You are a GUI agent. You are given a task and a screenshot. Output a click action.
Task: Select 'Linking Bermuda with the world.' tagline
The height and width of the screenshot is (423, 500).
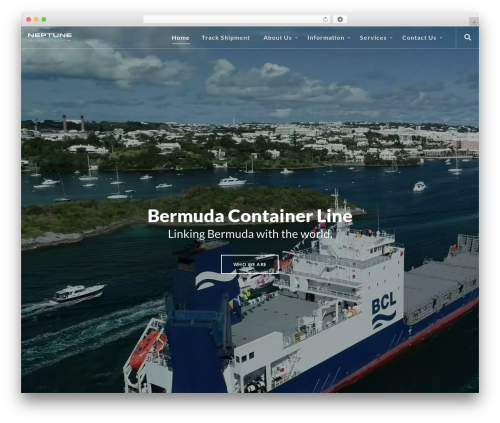(250, 234)
